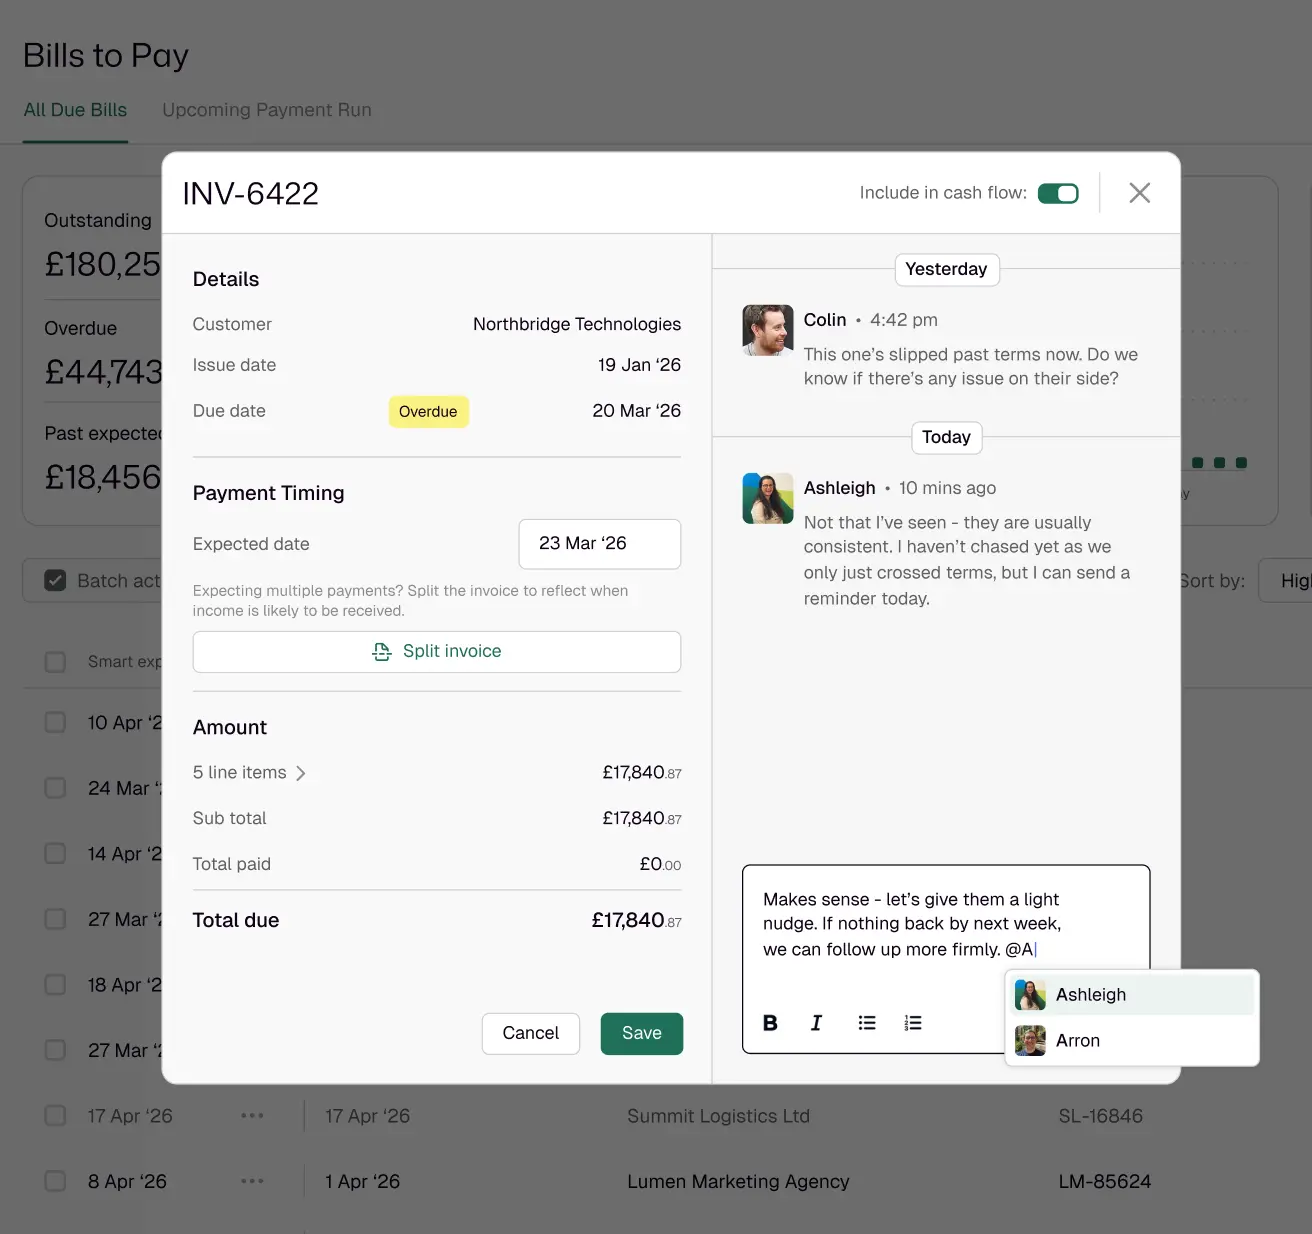Screen dimensions: 1312x1234
Task: Pick Arron from the mention suggestions
Action: click(1132, 1041)
